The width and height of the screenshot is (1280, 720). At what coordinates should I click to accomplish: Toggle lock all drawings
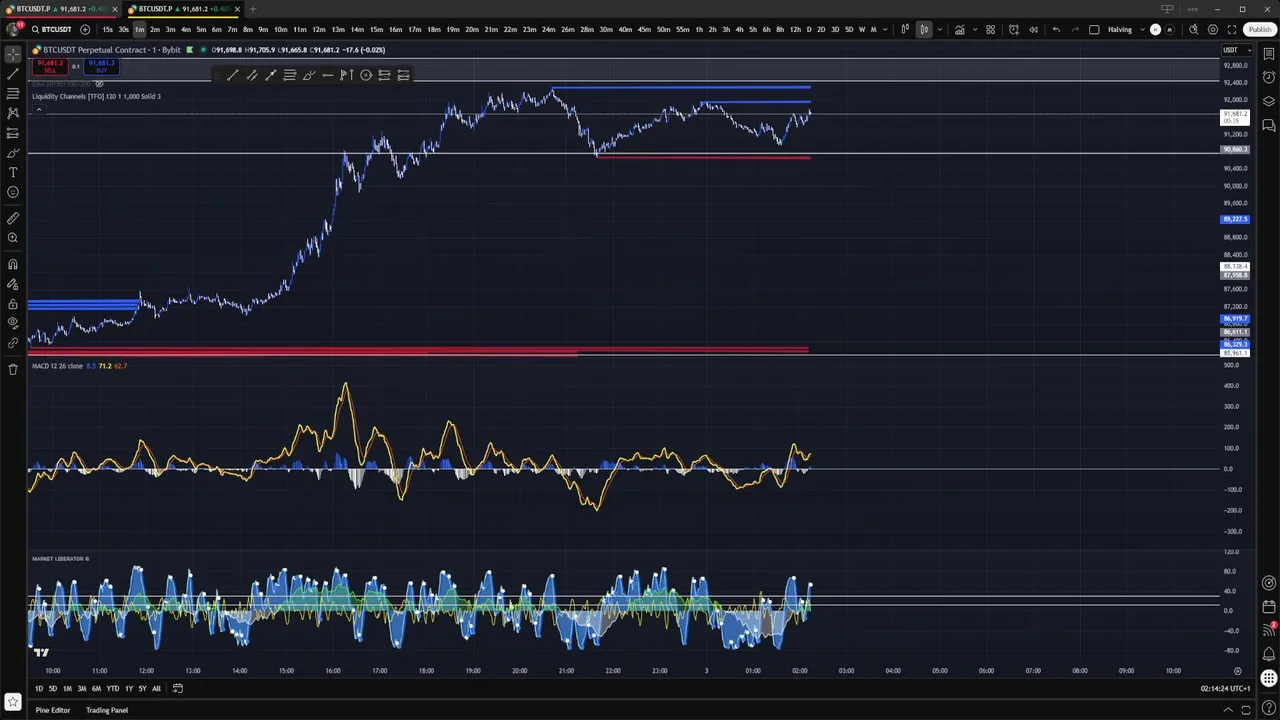click(13, 303)
